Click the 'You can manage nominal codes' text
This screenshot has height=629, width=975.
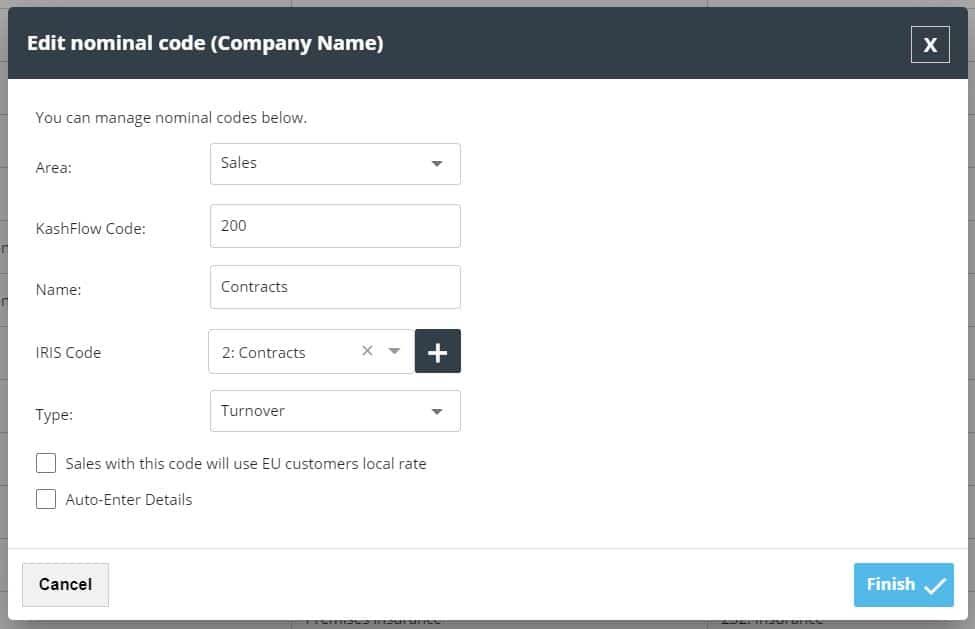pyautogui.click(x=171, y=118)
